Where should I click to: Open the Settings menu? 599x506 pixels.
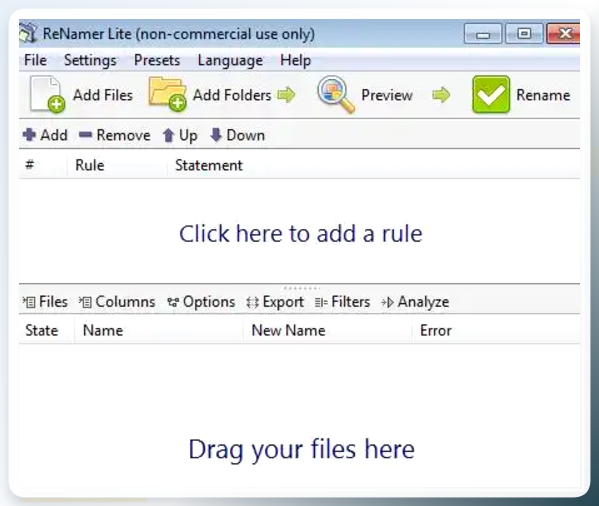[90, 60]
